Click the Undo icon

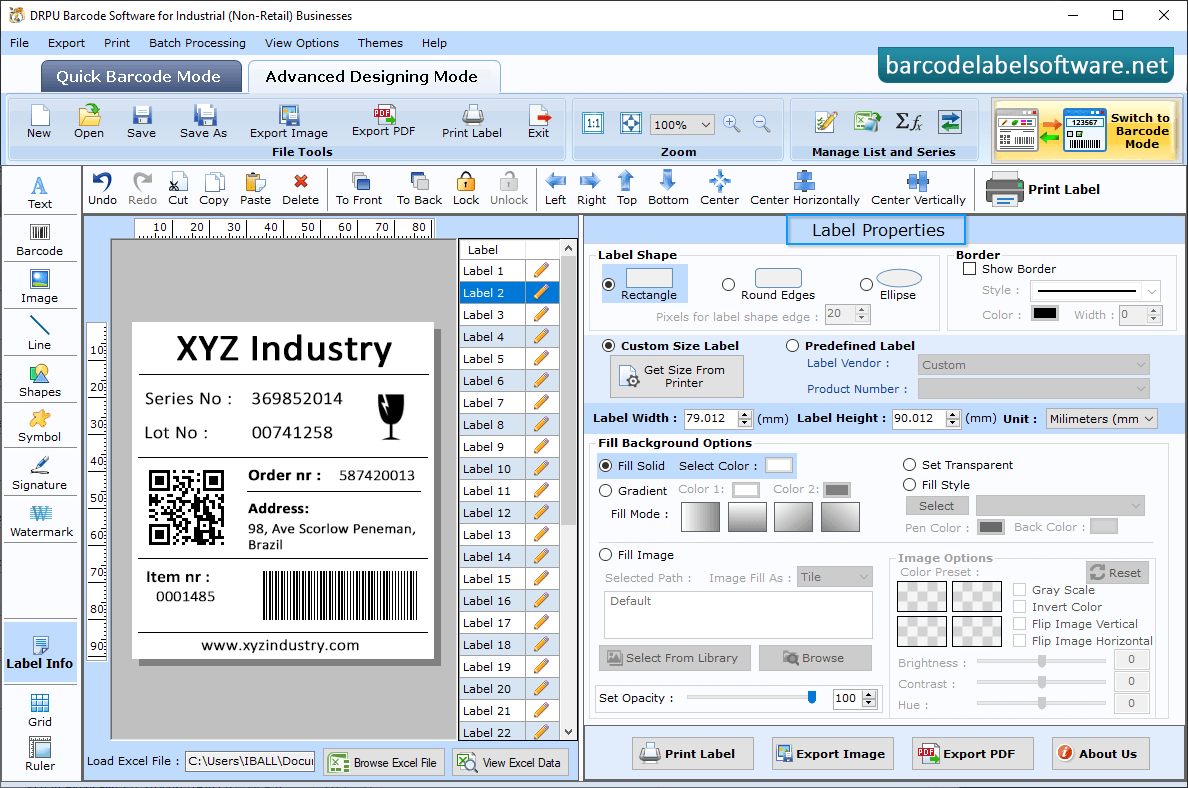(x=102, y=189)
